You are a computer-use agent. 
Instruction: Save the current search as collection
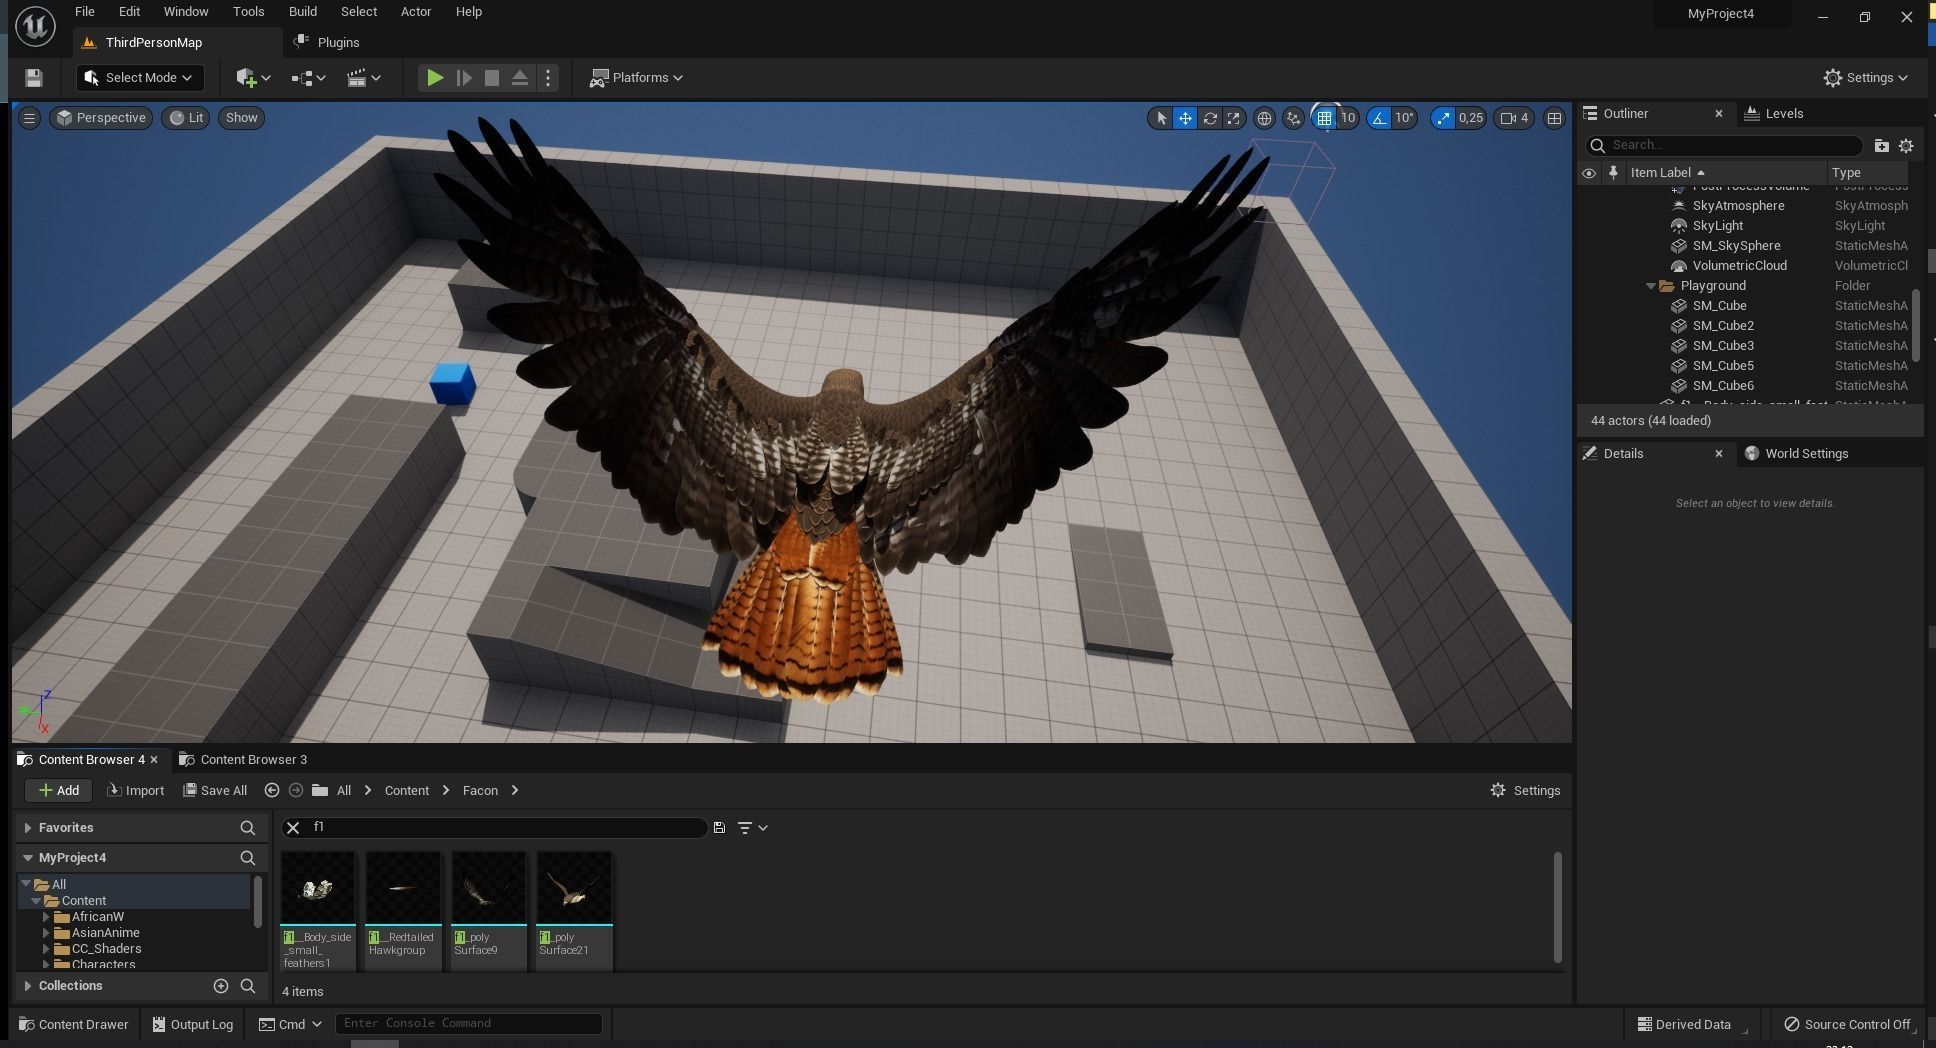[719, 828]
